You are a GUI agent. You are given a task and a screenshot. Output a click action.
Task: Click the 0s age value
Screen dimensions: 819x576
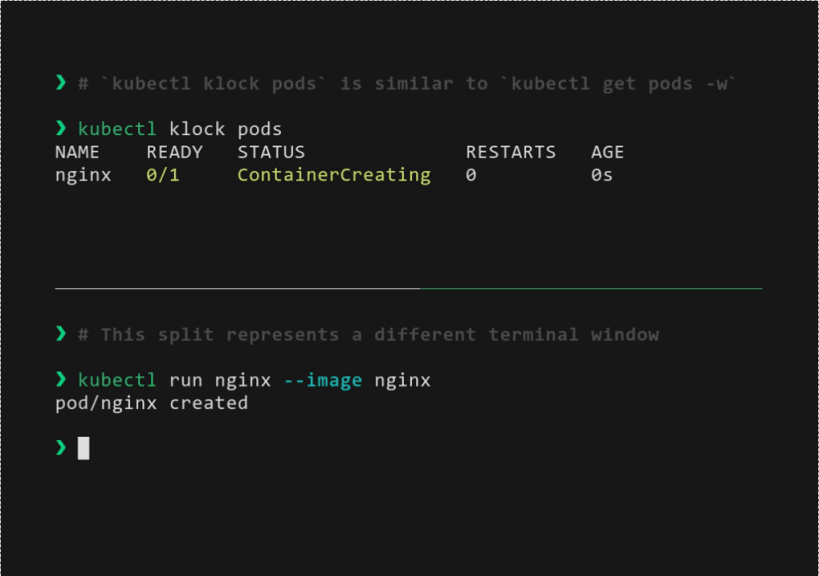[601, 175]
